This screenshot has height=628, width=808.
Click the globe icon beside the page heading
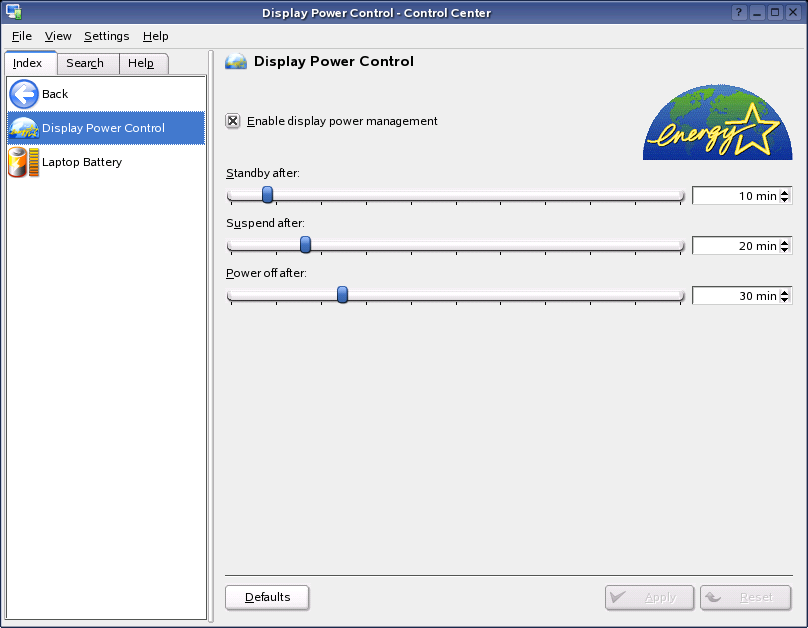(x=236, y=61)
